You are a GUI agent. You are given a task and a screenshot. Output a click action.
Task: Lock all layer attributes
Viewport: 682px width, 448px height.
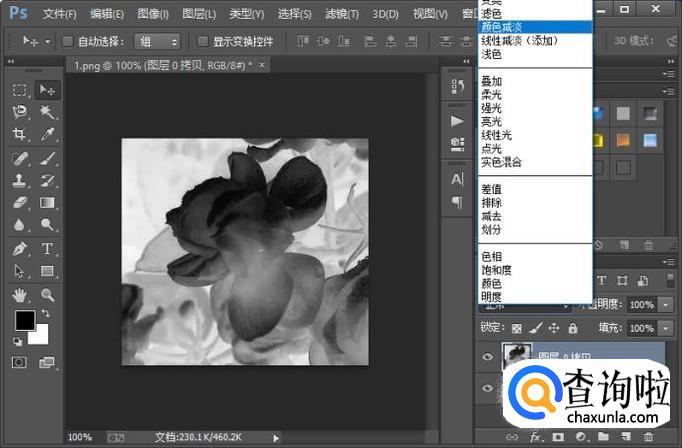coord(573,328)
